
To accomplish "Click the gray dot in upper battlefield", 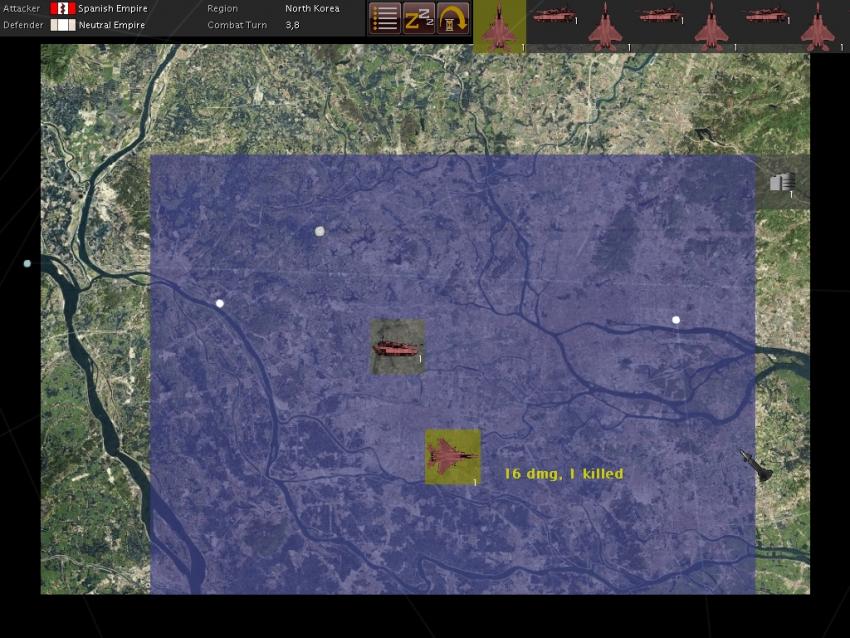I will click(320, 231).
